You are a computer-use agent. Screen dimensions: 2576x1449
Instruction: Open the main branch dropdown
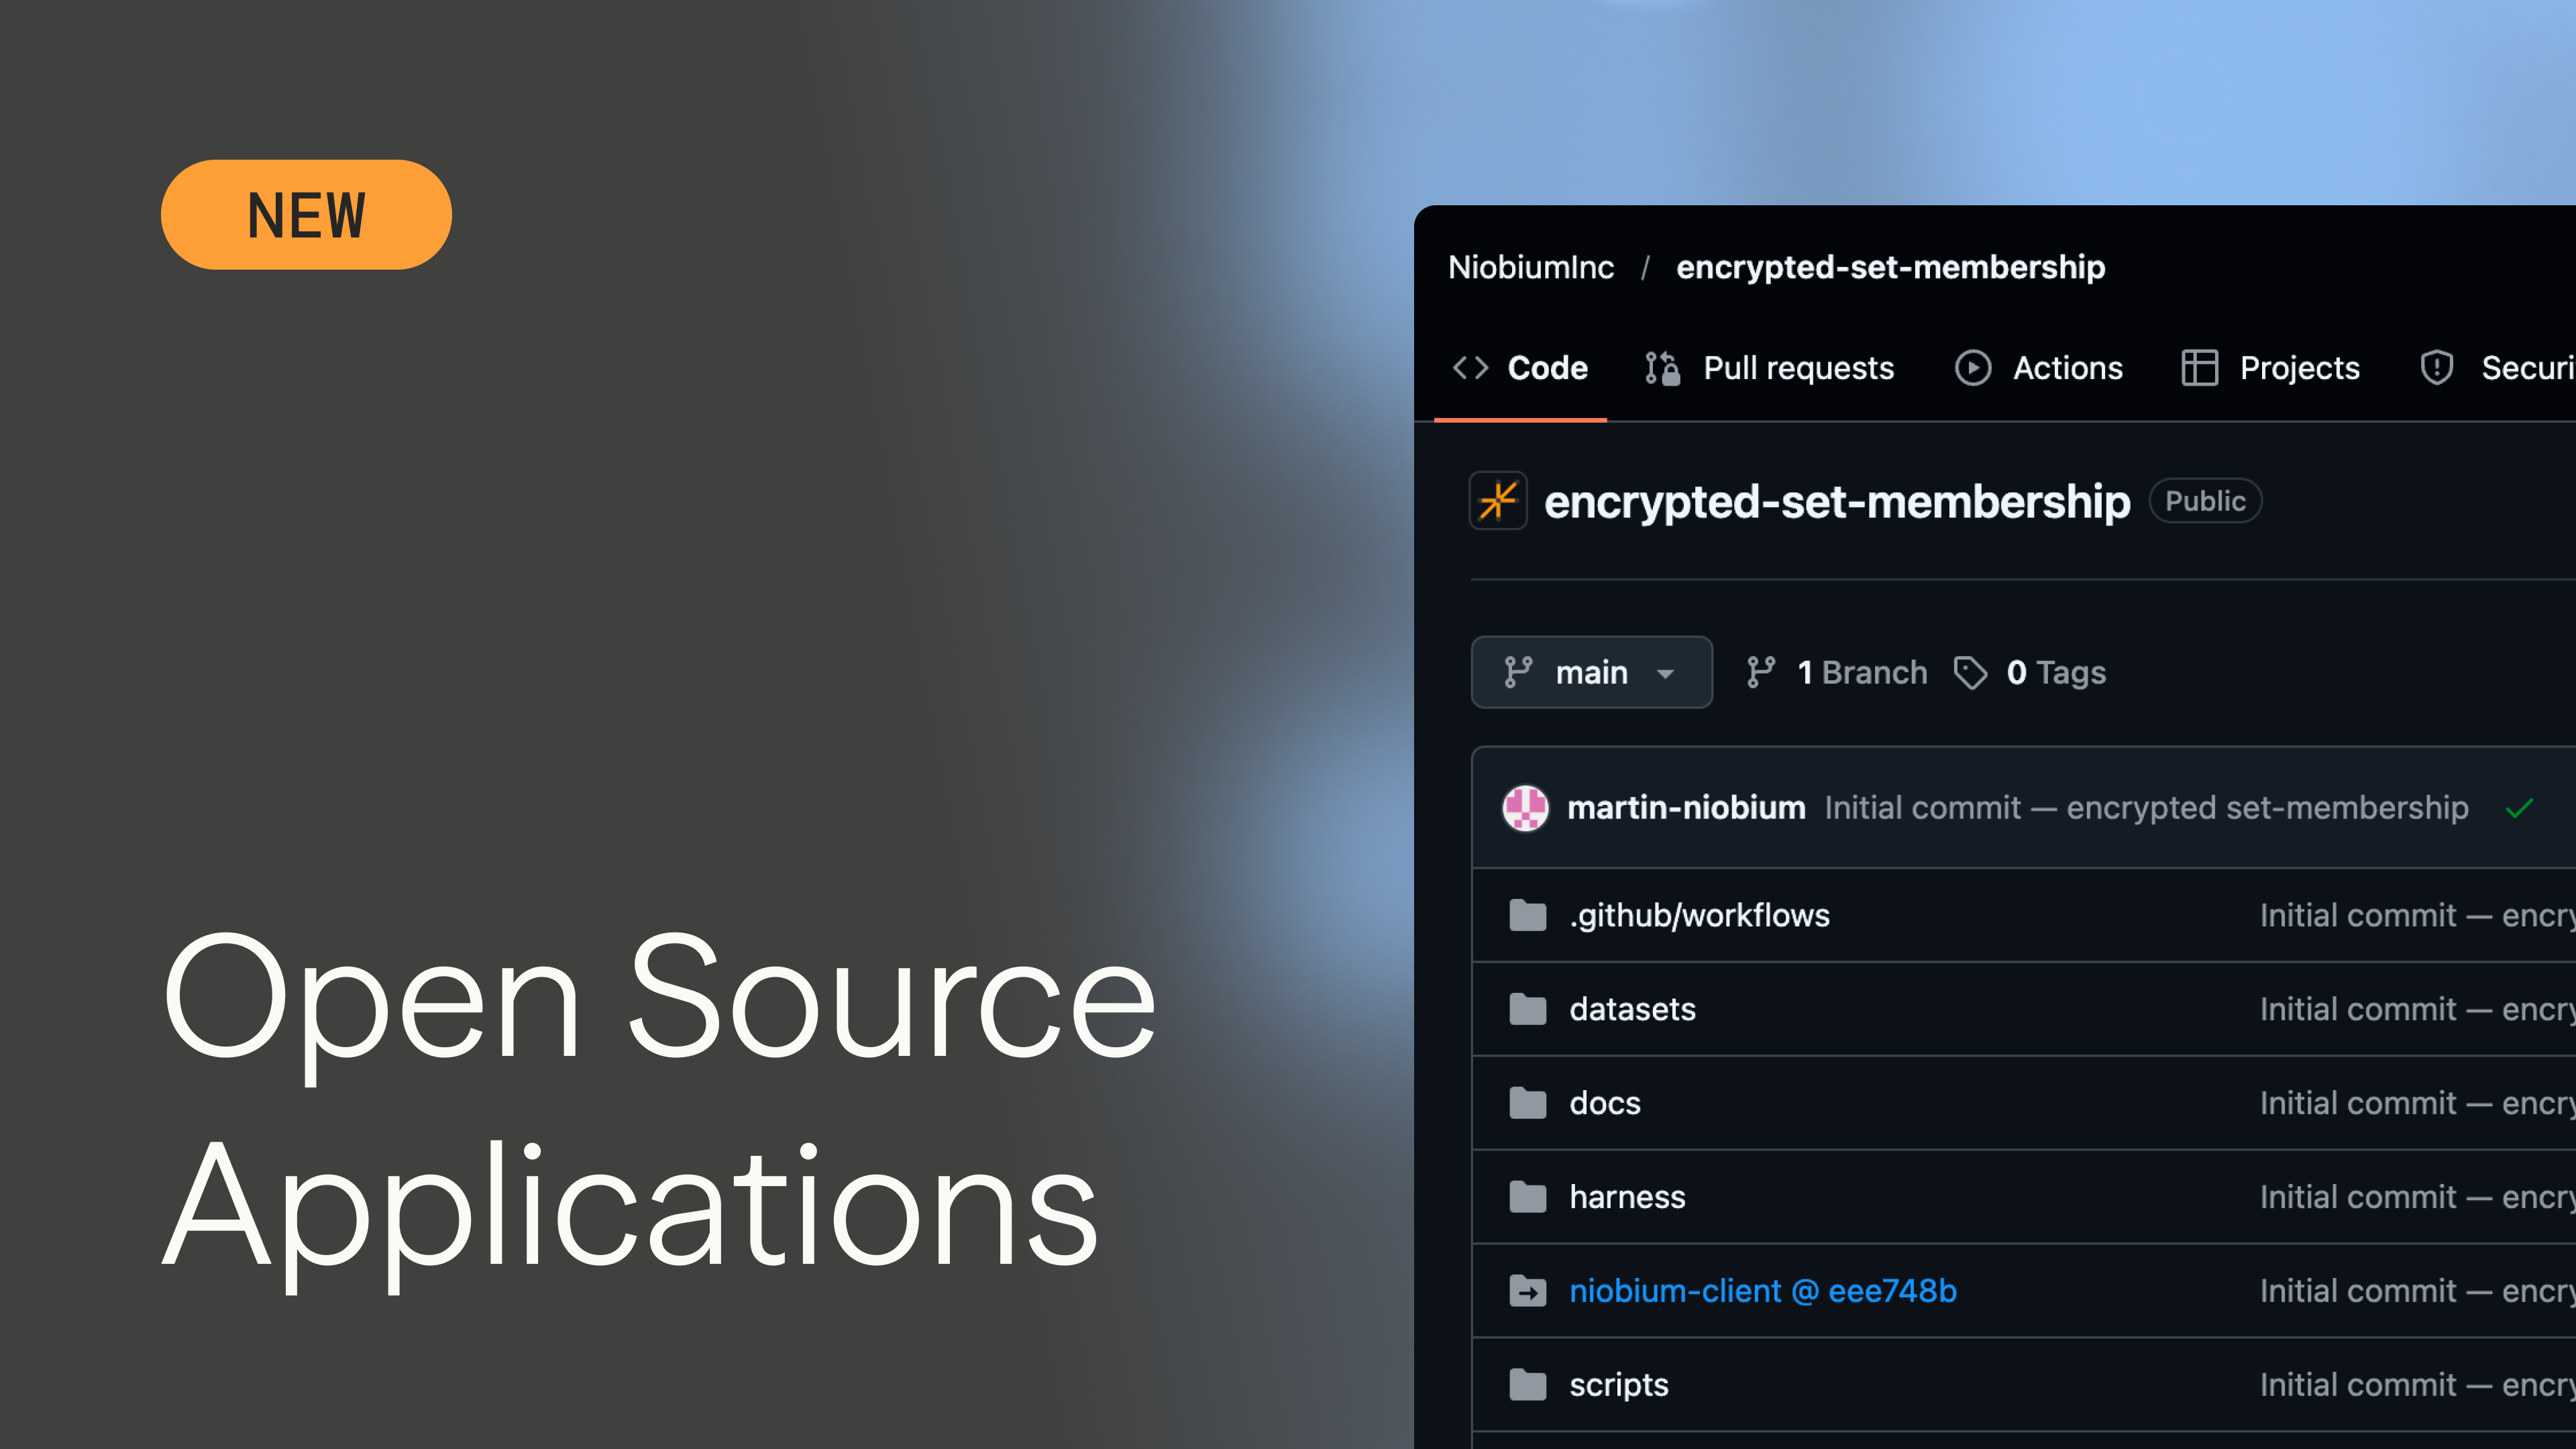1591,672
